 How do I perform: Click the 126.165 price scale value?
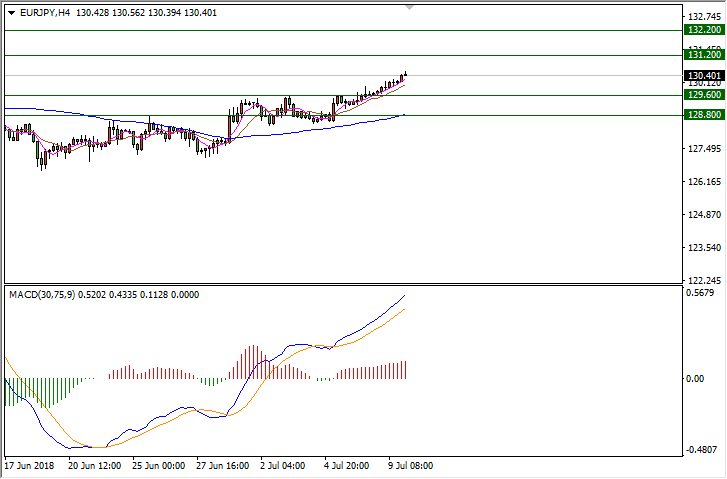point(705,182)
